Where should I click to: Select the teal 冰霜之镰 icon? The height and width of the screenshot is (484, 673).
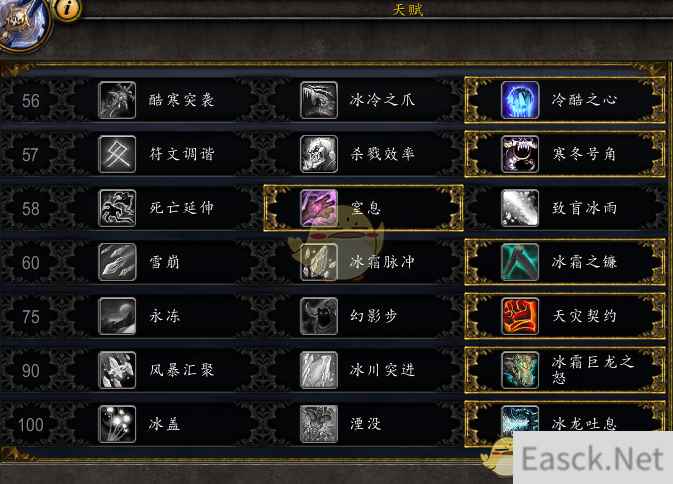click(520, 262)
